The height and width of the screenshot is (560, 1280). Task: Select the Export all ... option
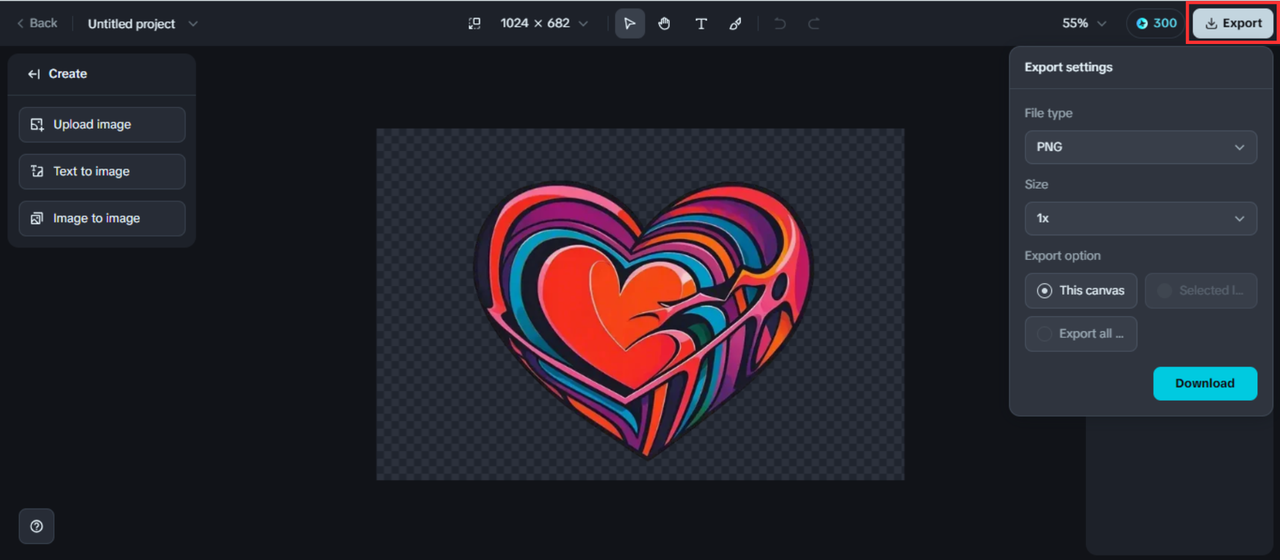pyautogui.click(x=1081, y=334)
